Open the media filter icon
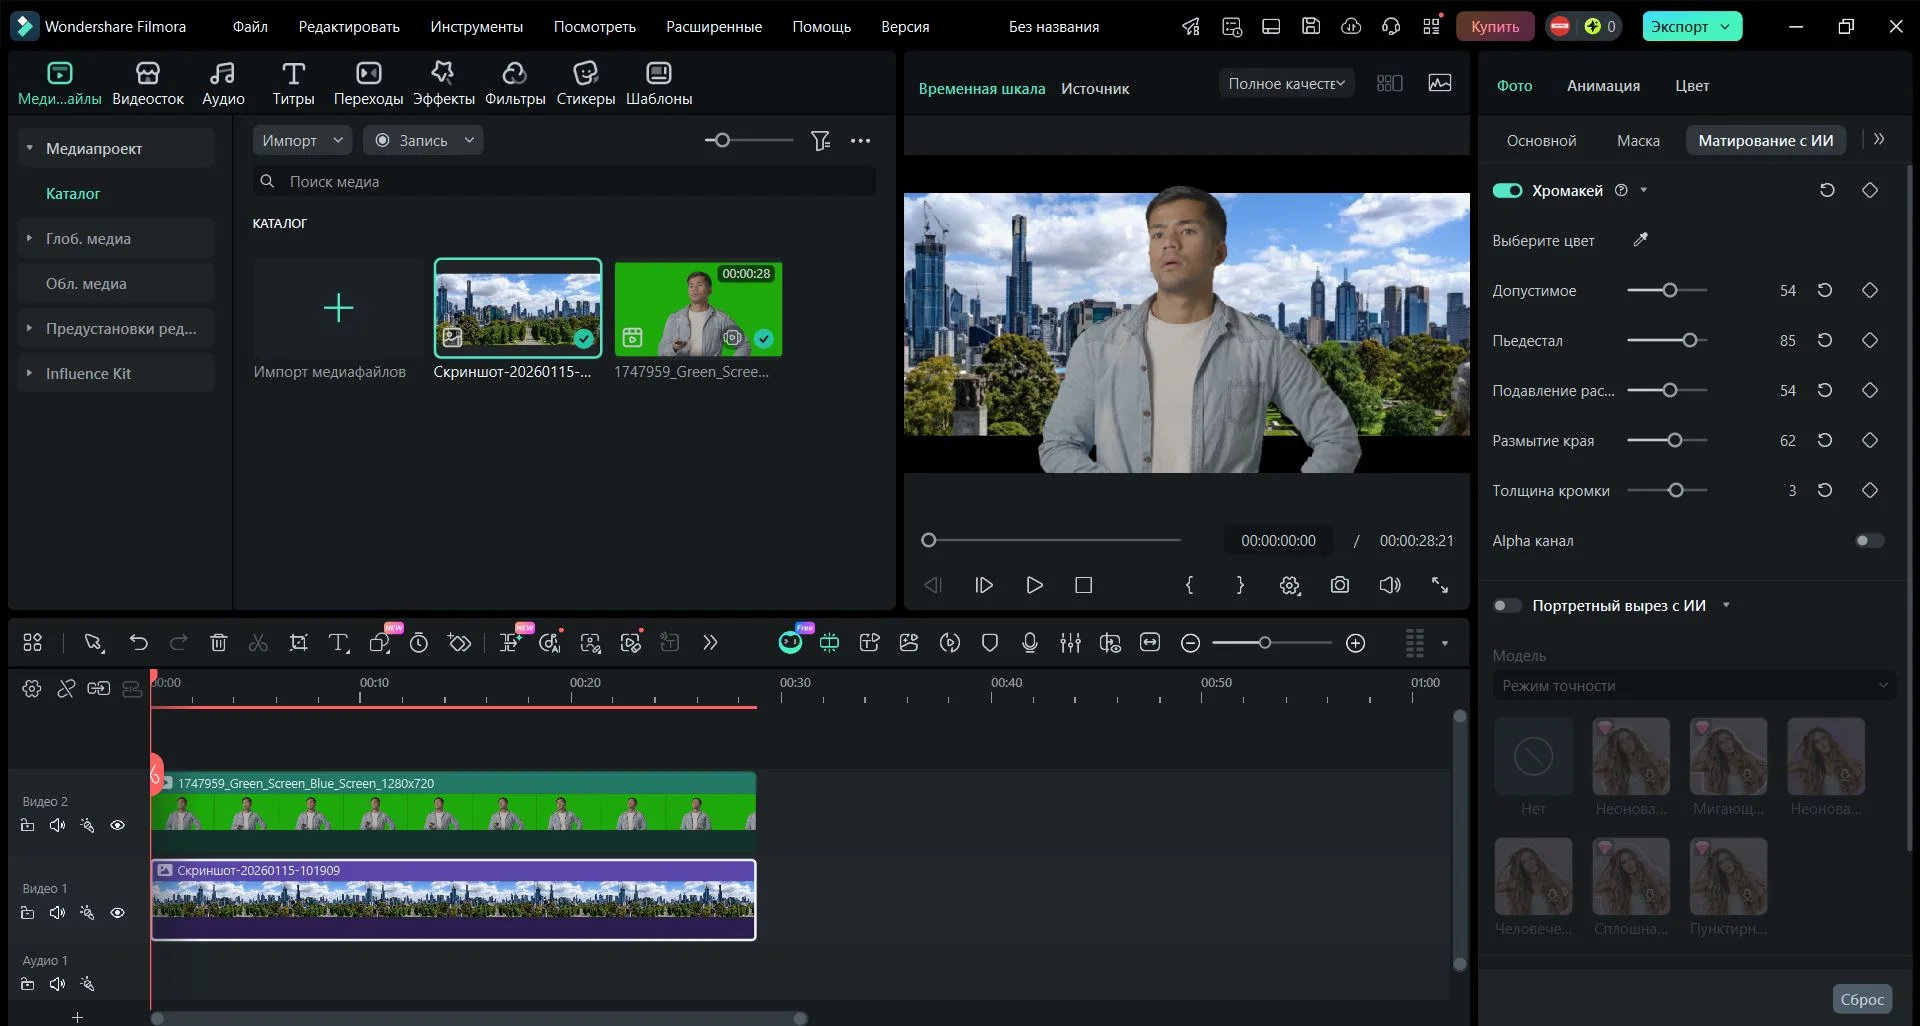Viewport: 1920px width, 1026px height. pos(820,141)
